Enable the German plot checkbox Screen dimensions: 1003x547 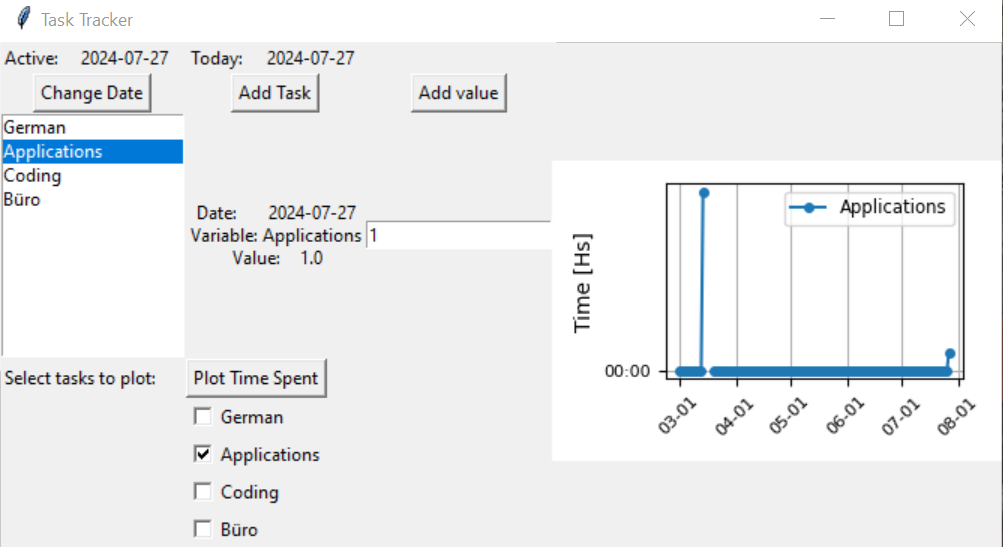point(203,417)
